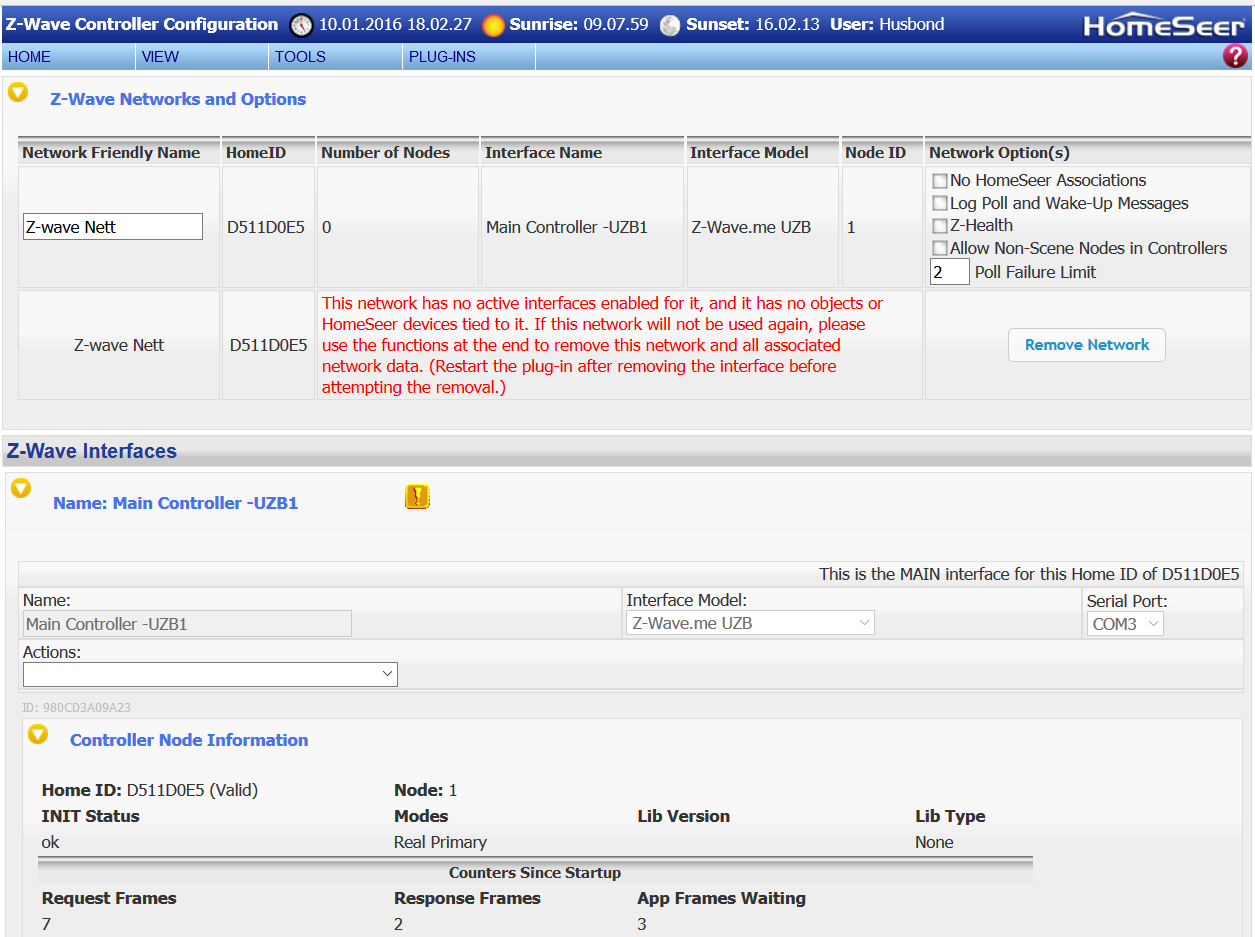Click the red no active interfaces warning text

pyautogui.click(x=602, y=345)
